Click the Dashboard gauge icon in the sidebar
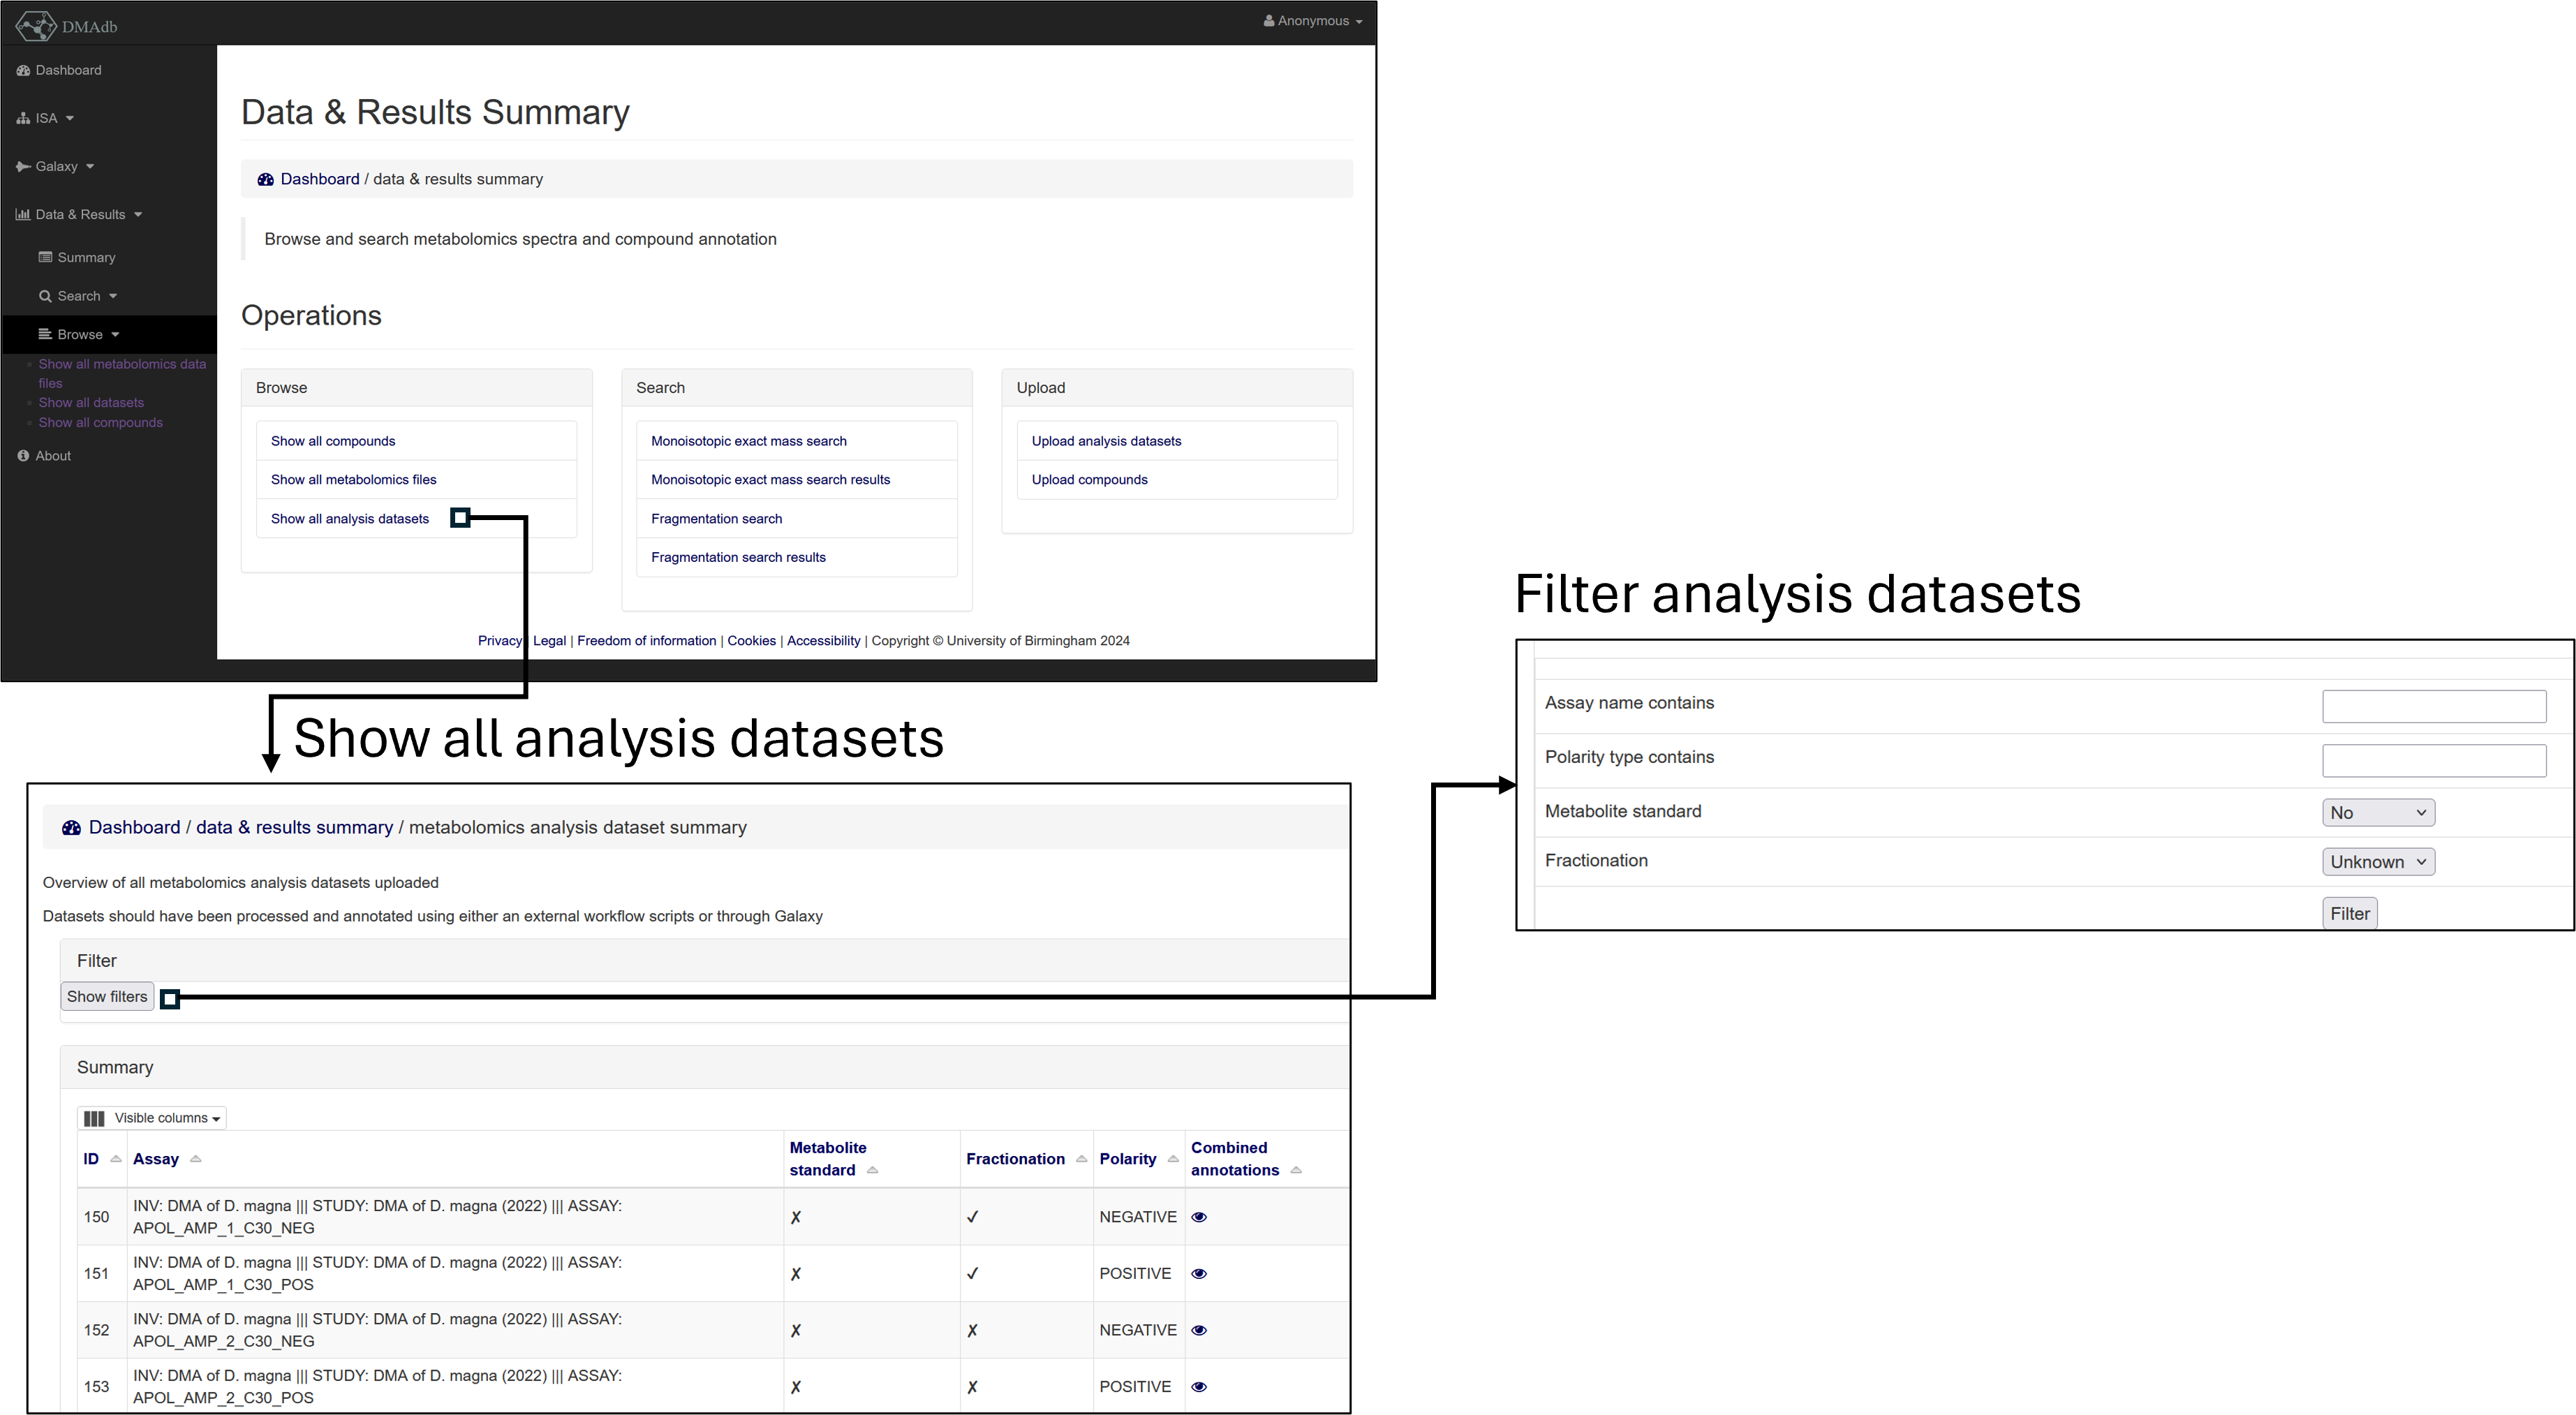Viewport: 2576px width, 1415px height. (23, 70)
